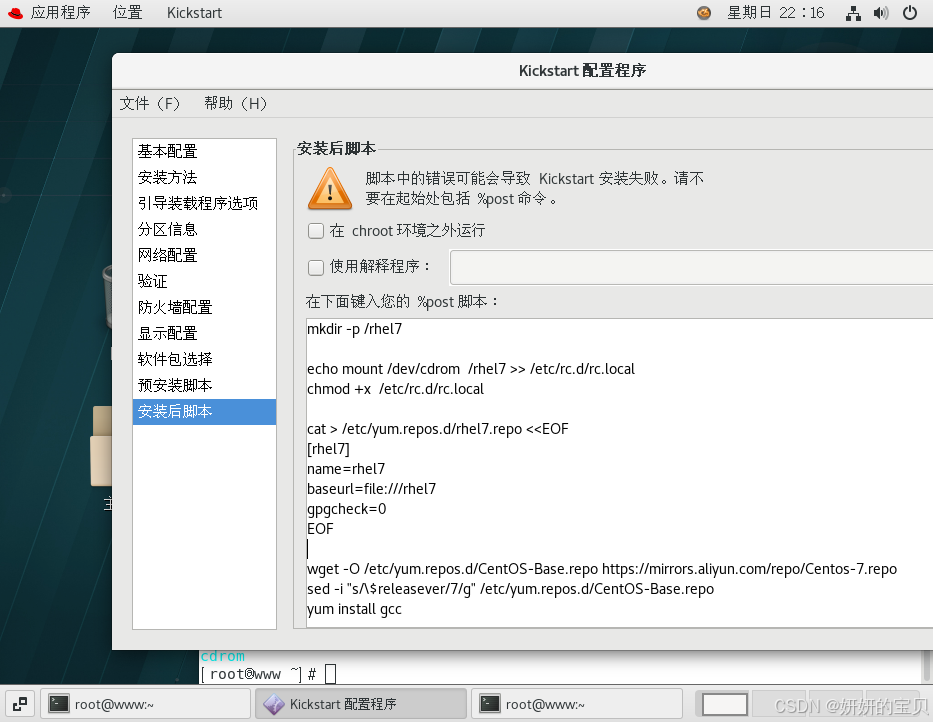Click the show-desktop icon in bottom taskbar
The height and width of the screenshot is (722, 933).
(x=20, y=704)
